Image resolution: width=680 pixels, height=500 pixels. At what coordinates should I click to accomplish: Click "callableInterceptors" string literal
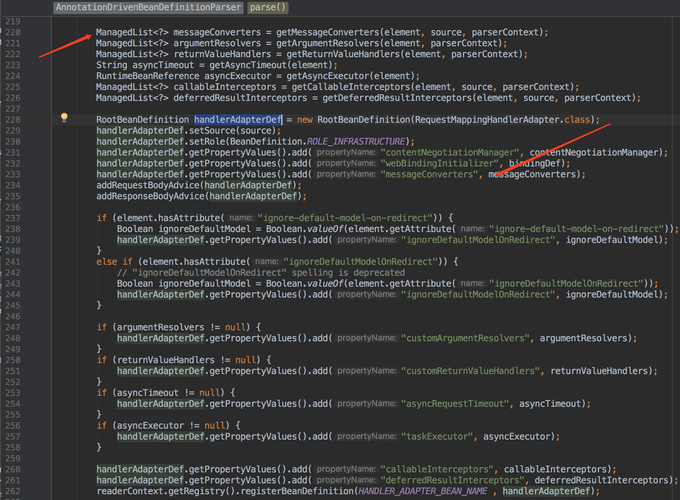coord(437,469)
